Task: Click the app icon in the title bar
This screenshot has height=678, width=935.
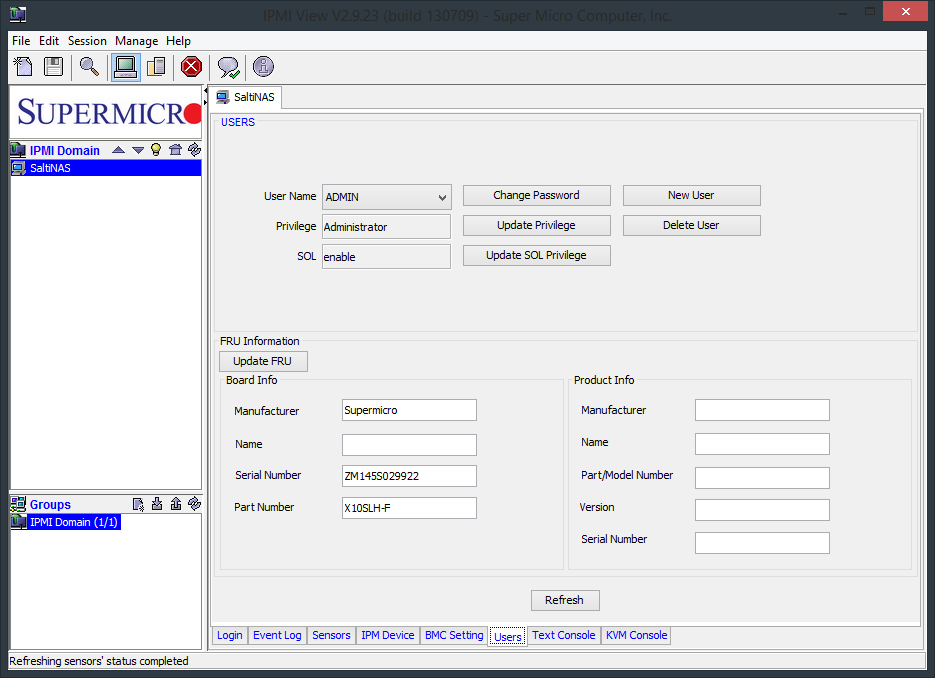Action: [18, 14]
